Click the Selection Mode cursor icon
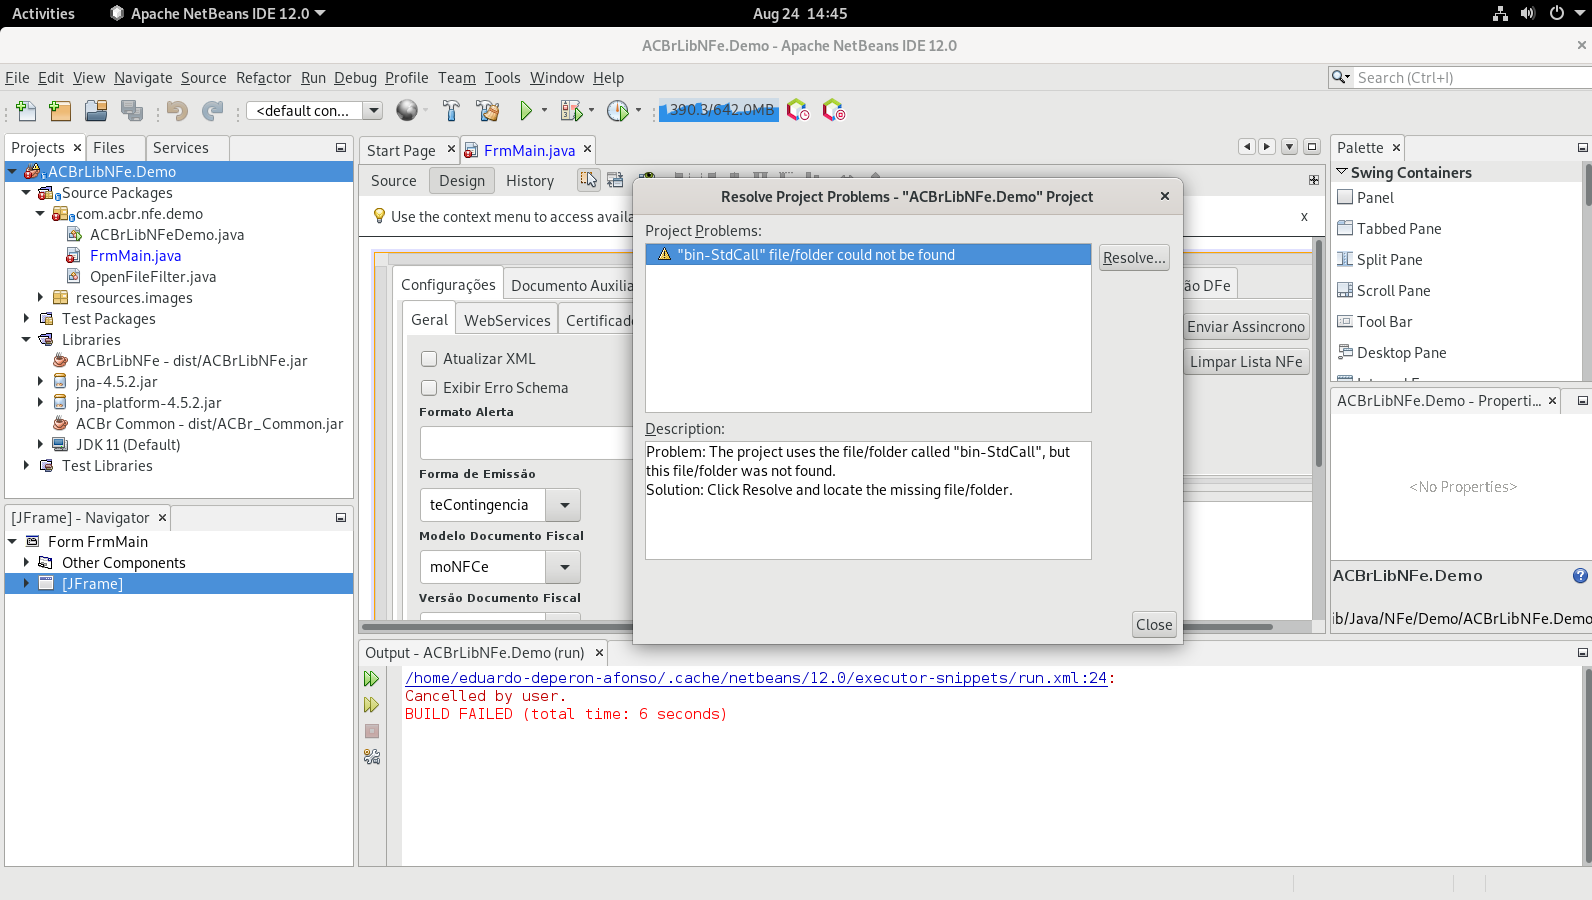1592x900 pixels. [x=589, y=180]
